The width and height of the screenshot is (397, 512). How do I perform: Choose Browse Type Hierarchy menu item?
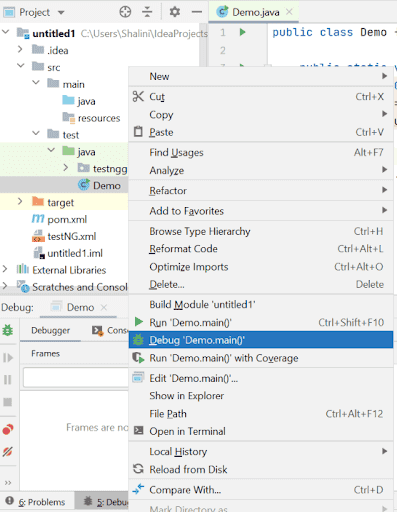261,231
